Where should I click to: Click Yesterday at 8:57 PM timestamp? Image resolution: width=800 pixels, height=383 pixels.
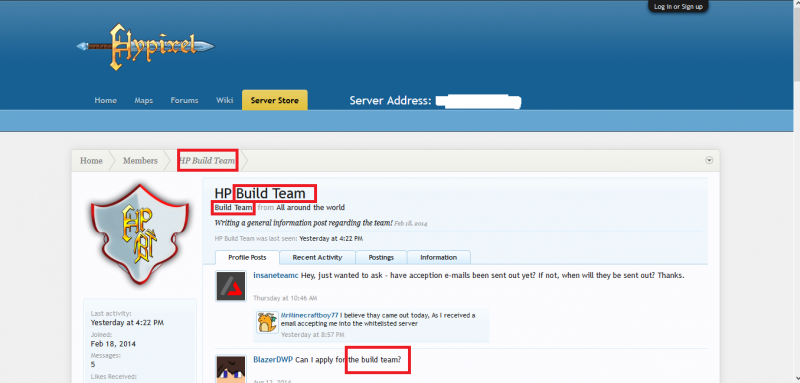coord(313,335)
